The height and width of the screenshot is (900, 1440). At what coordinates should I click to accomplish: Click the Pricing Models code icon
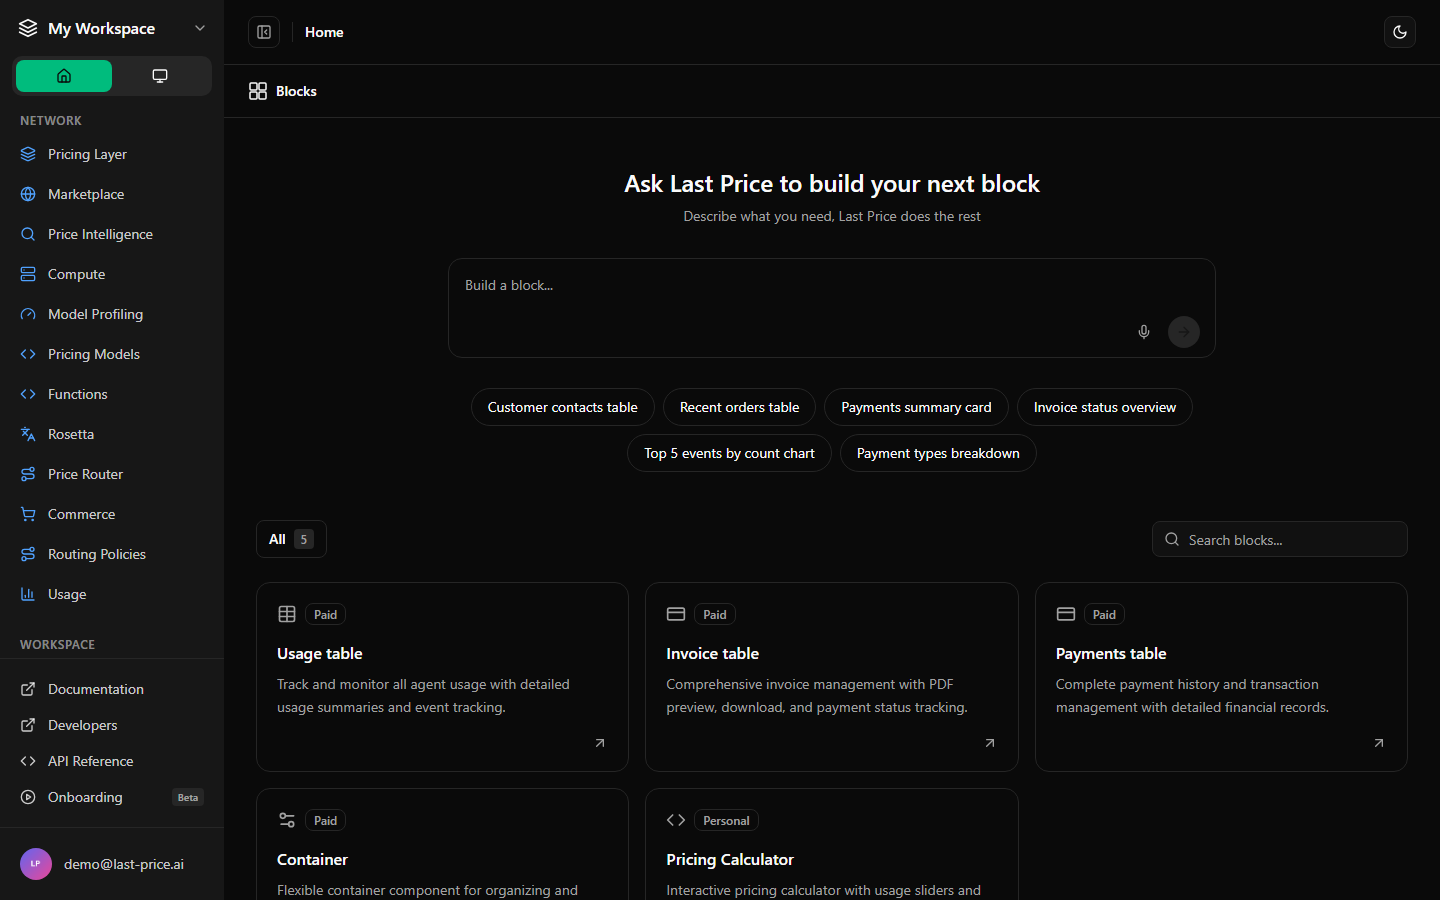[x=28, y=354]
